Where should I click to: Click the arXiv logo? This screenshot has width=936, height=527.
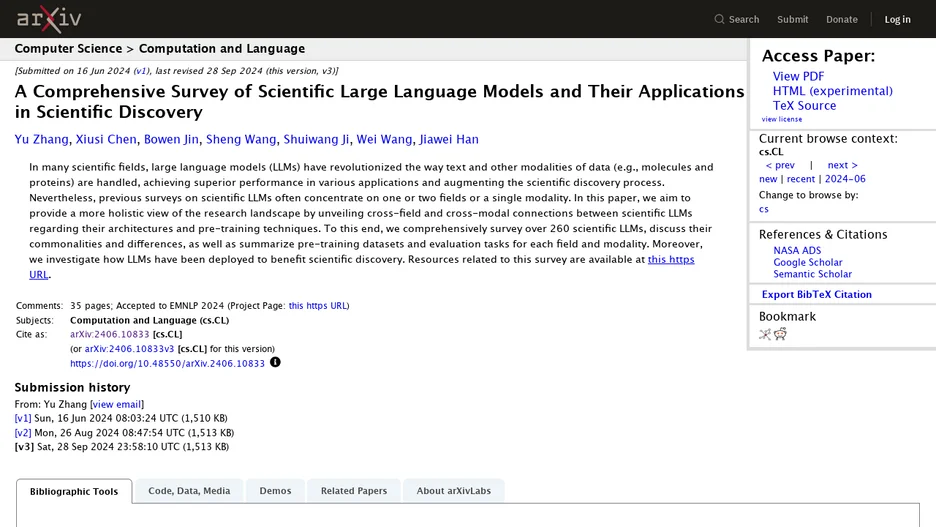(x=49, y=19)
